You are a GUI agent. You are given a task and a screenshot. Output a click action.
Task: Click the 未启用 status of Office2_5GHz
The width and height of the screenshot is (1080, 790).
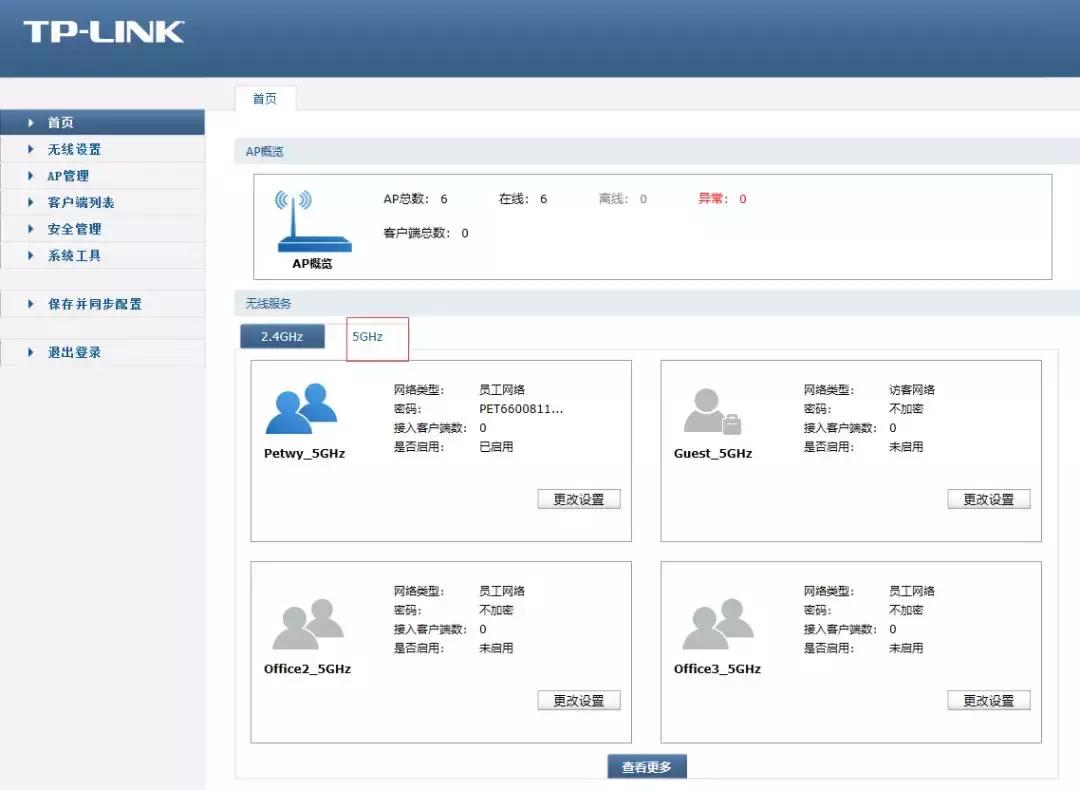pos(496,648)
